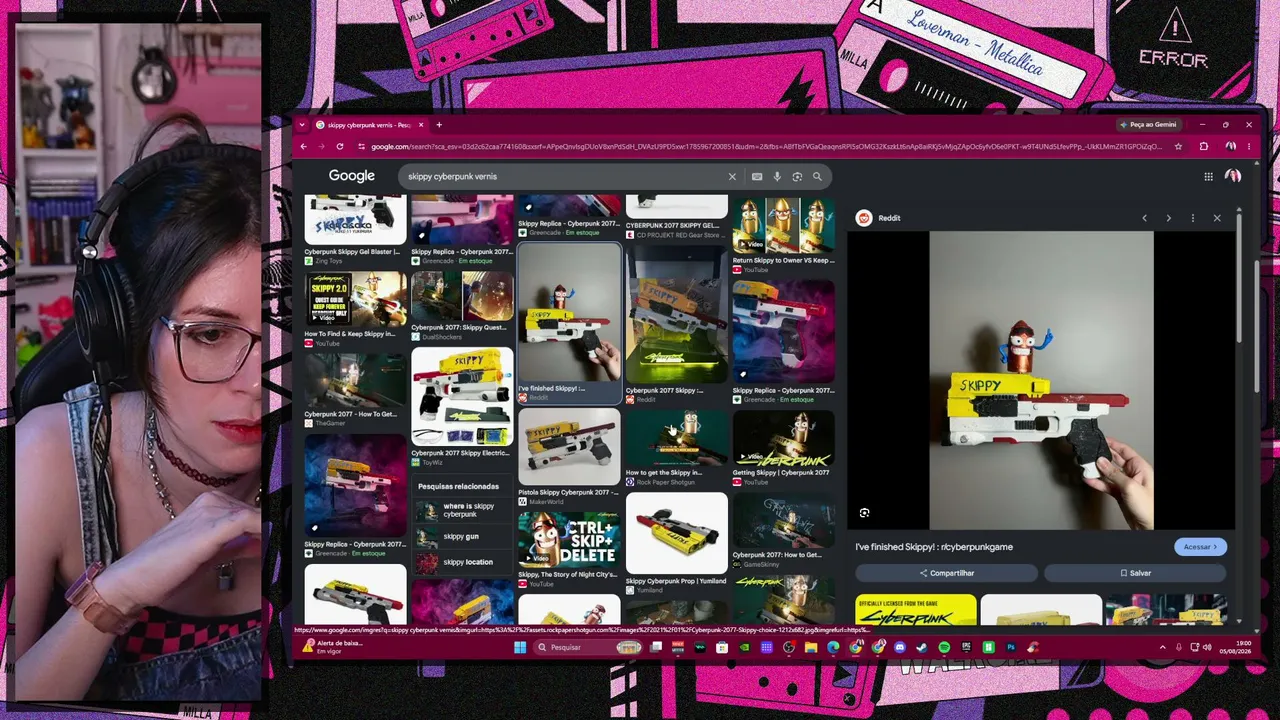Open Photoshop from the taskbar

pos(1011,647)
